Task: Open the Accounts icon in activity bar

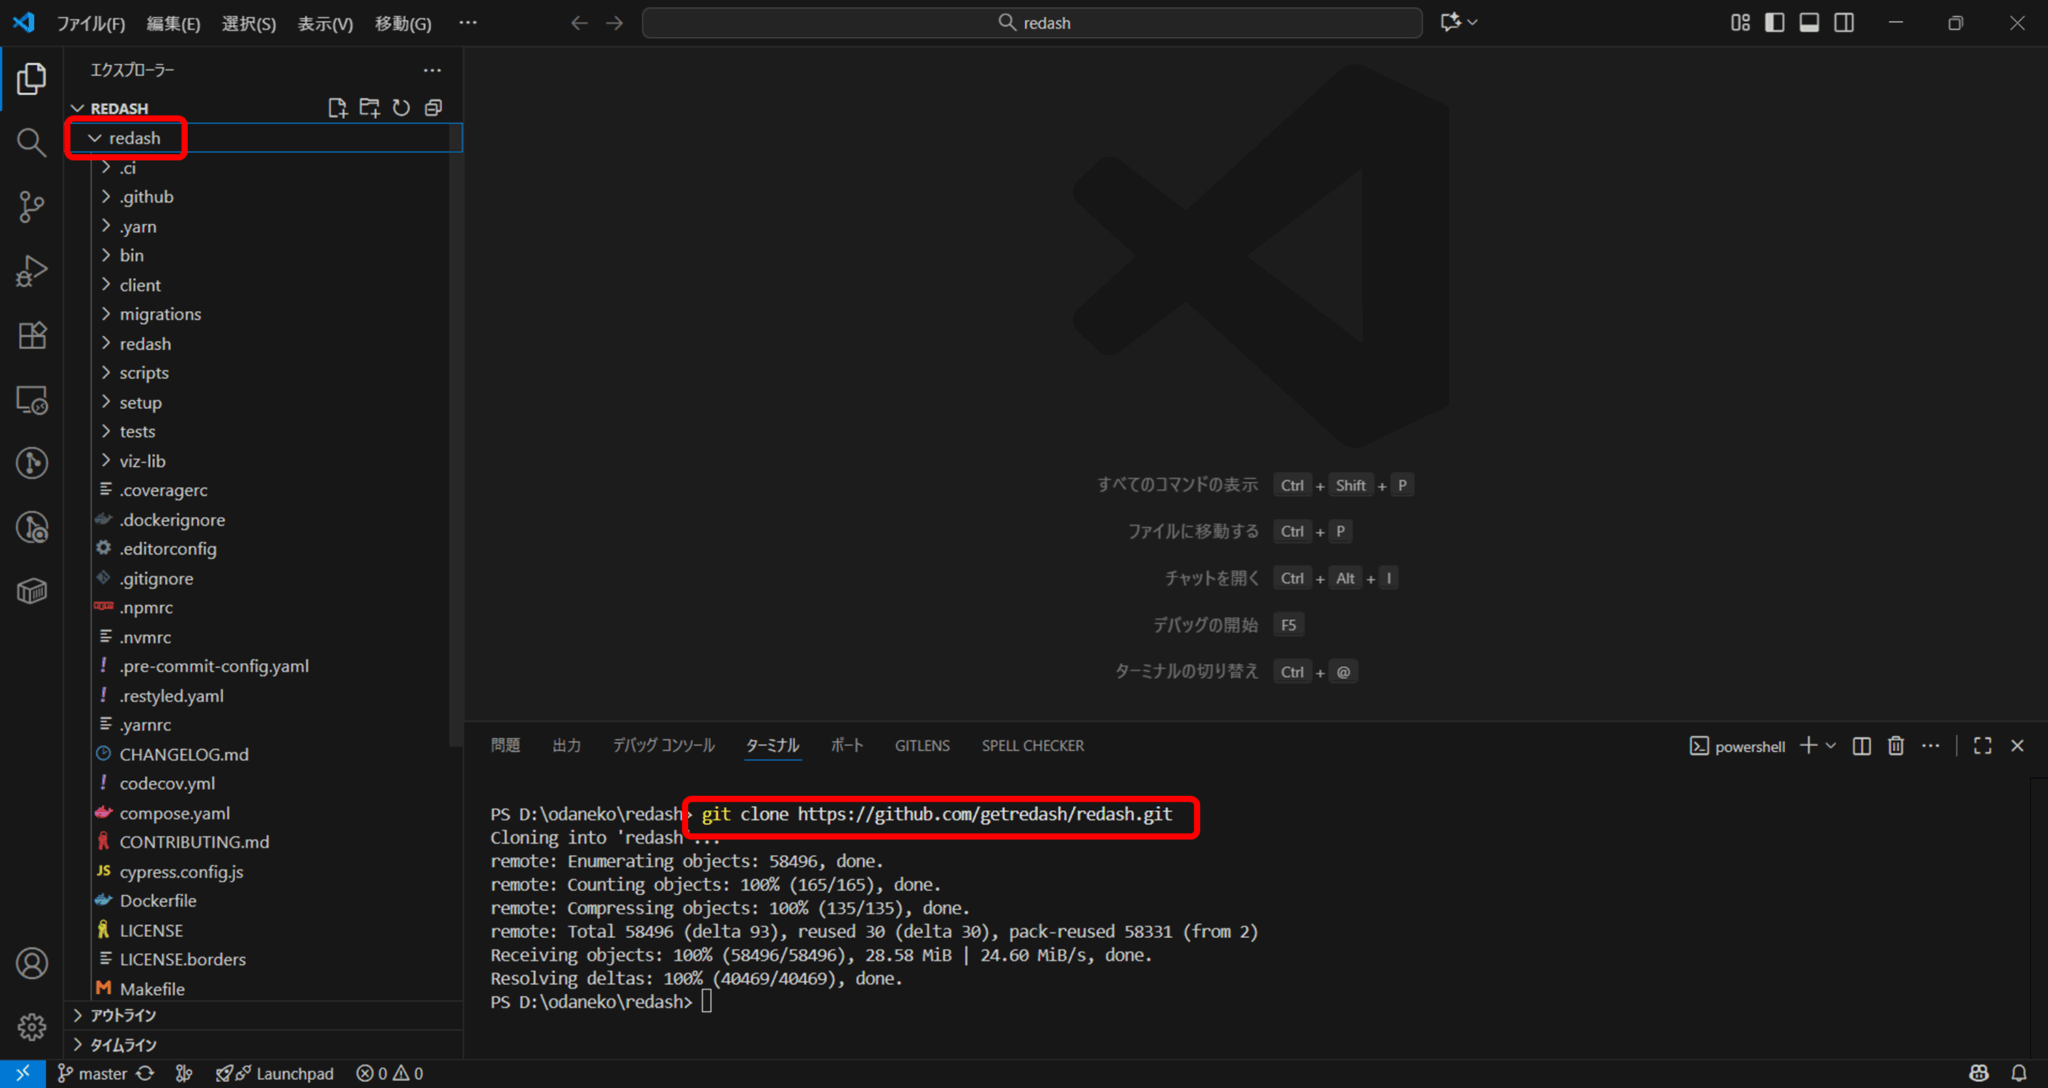Action: (31, 963)
